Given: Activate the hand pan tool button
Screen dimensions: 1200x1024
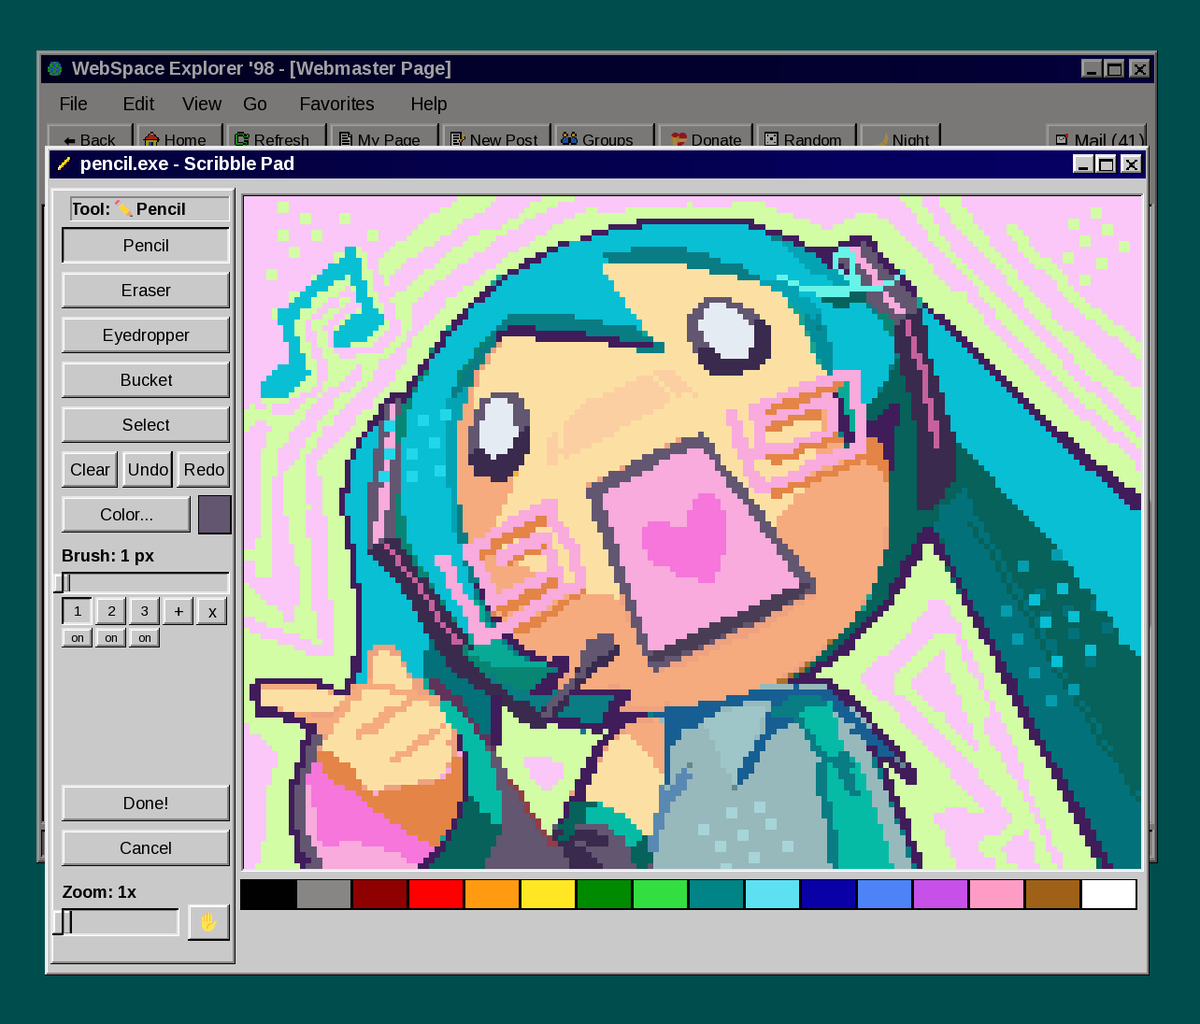Looking at the screenshot, I should tap(209, 922).
